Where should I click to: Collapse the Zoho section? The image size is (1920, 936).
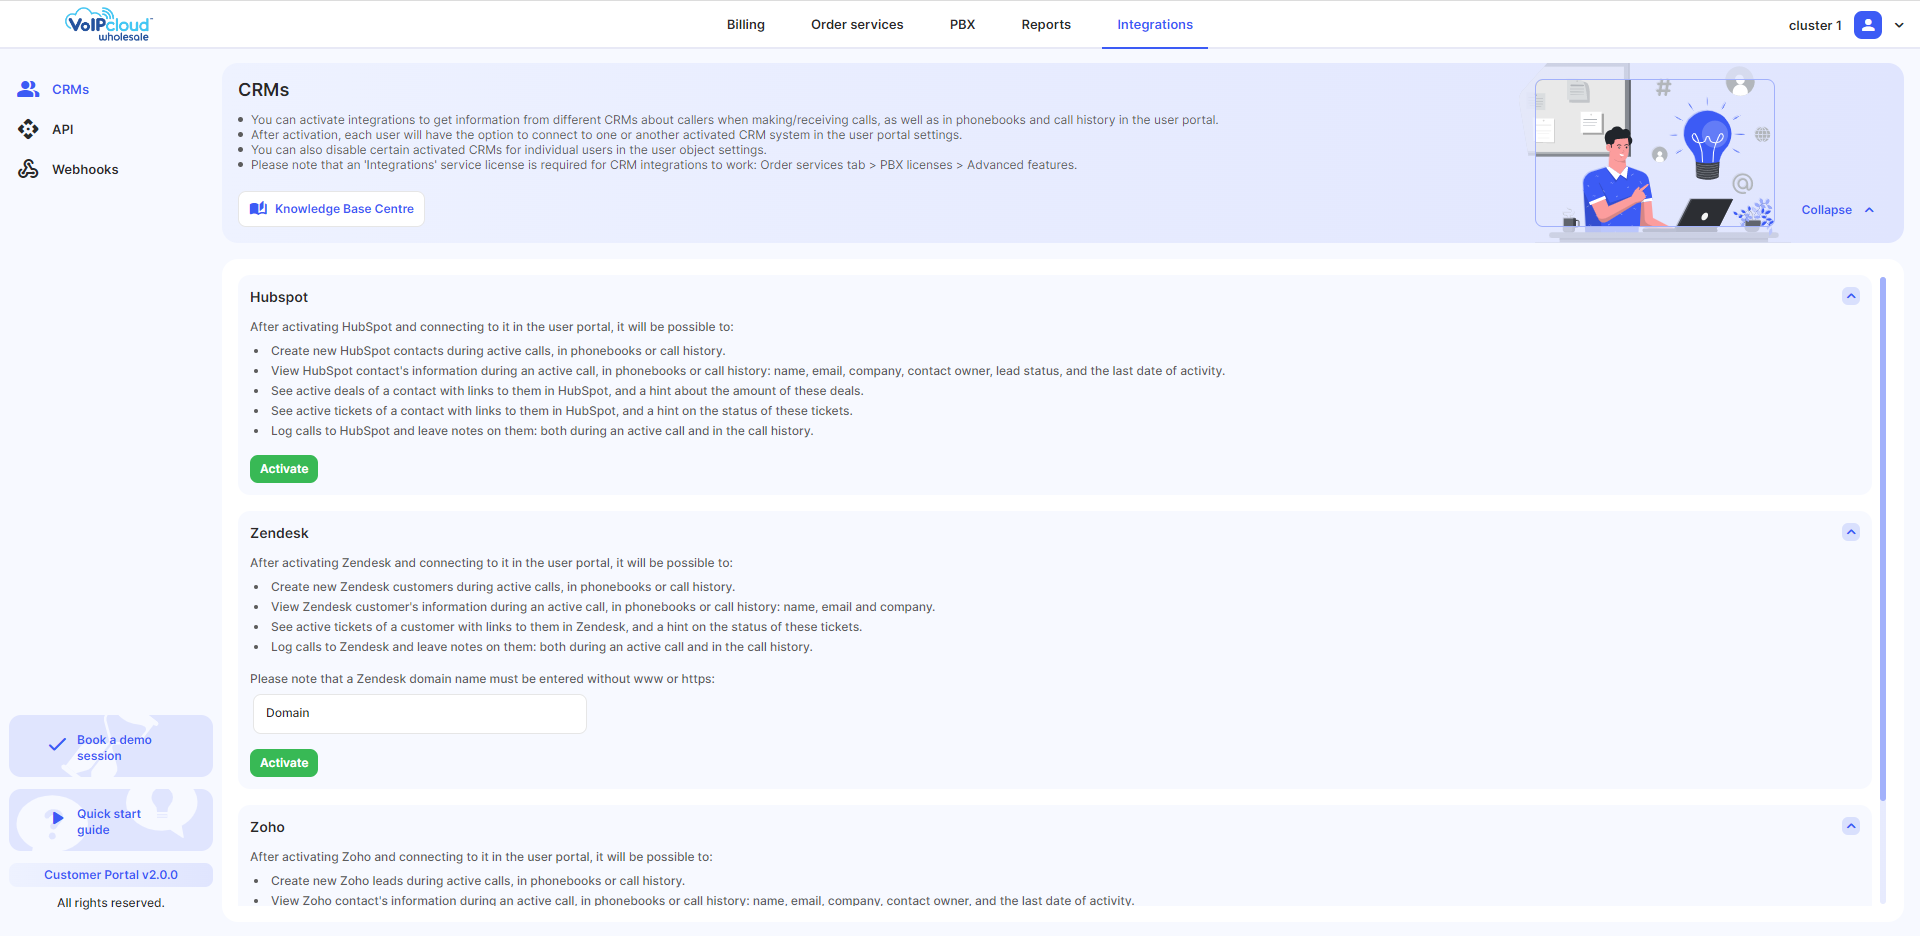coord(1851,826)
